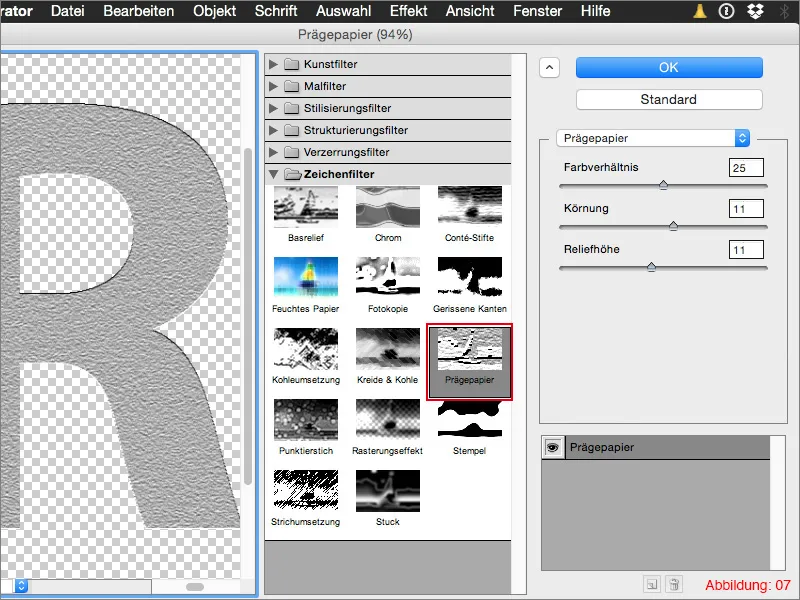
Task: Collapse the filter gallery with chevron button
Action: pyautogui.click(x=549, y=67)
